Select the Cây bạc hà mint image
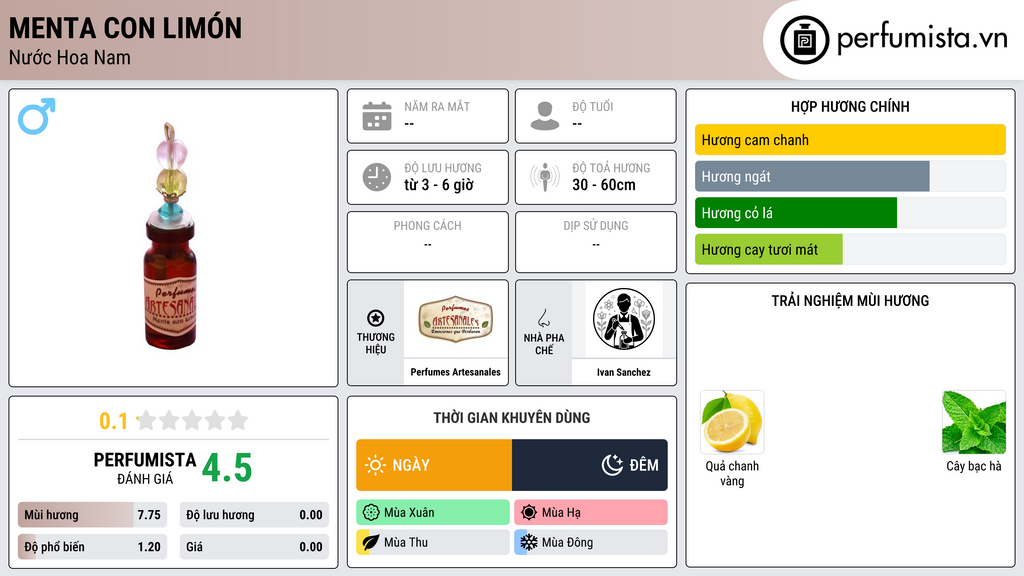Viewport: 1024px width, 576px height. 974,423
